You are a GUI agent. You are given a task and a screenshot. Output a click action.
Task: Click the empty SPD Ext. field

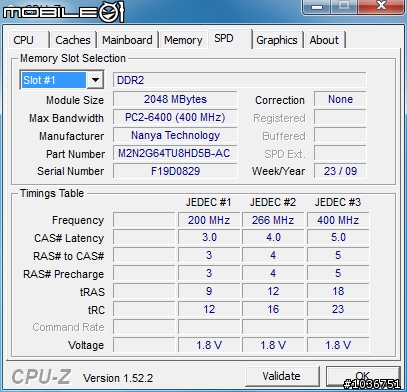(x=340, y=153)
